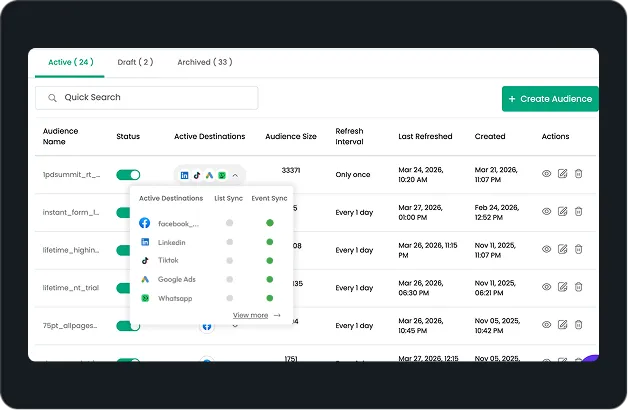
Task: Click the WhatsApp icon in destinations popup
Action: point(145,298)
